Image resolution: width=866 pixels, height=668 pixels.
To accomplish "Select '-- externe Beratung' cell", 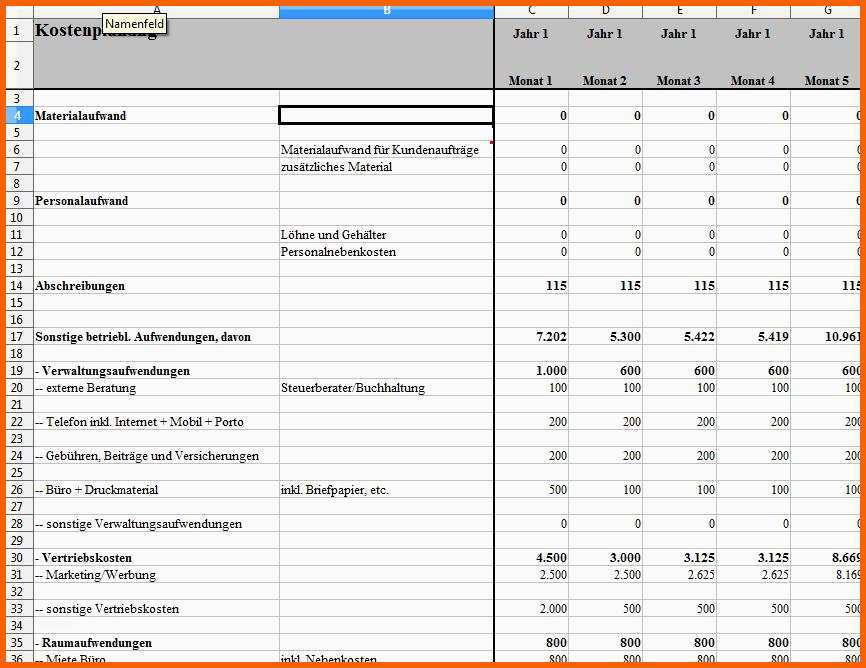I will 156,388.
